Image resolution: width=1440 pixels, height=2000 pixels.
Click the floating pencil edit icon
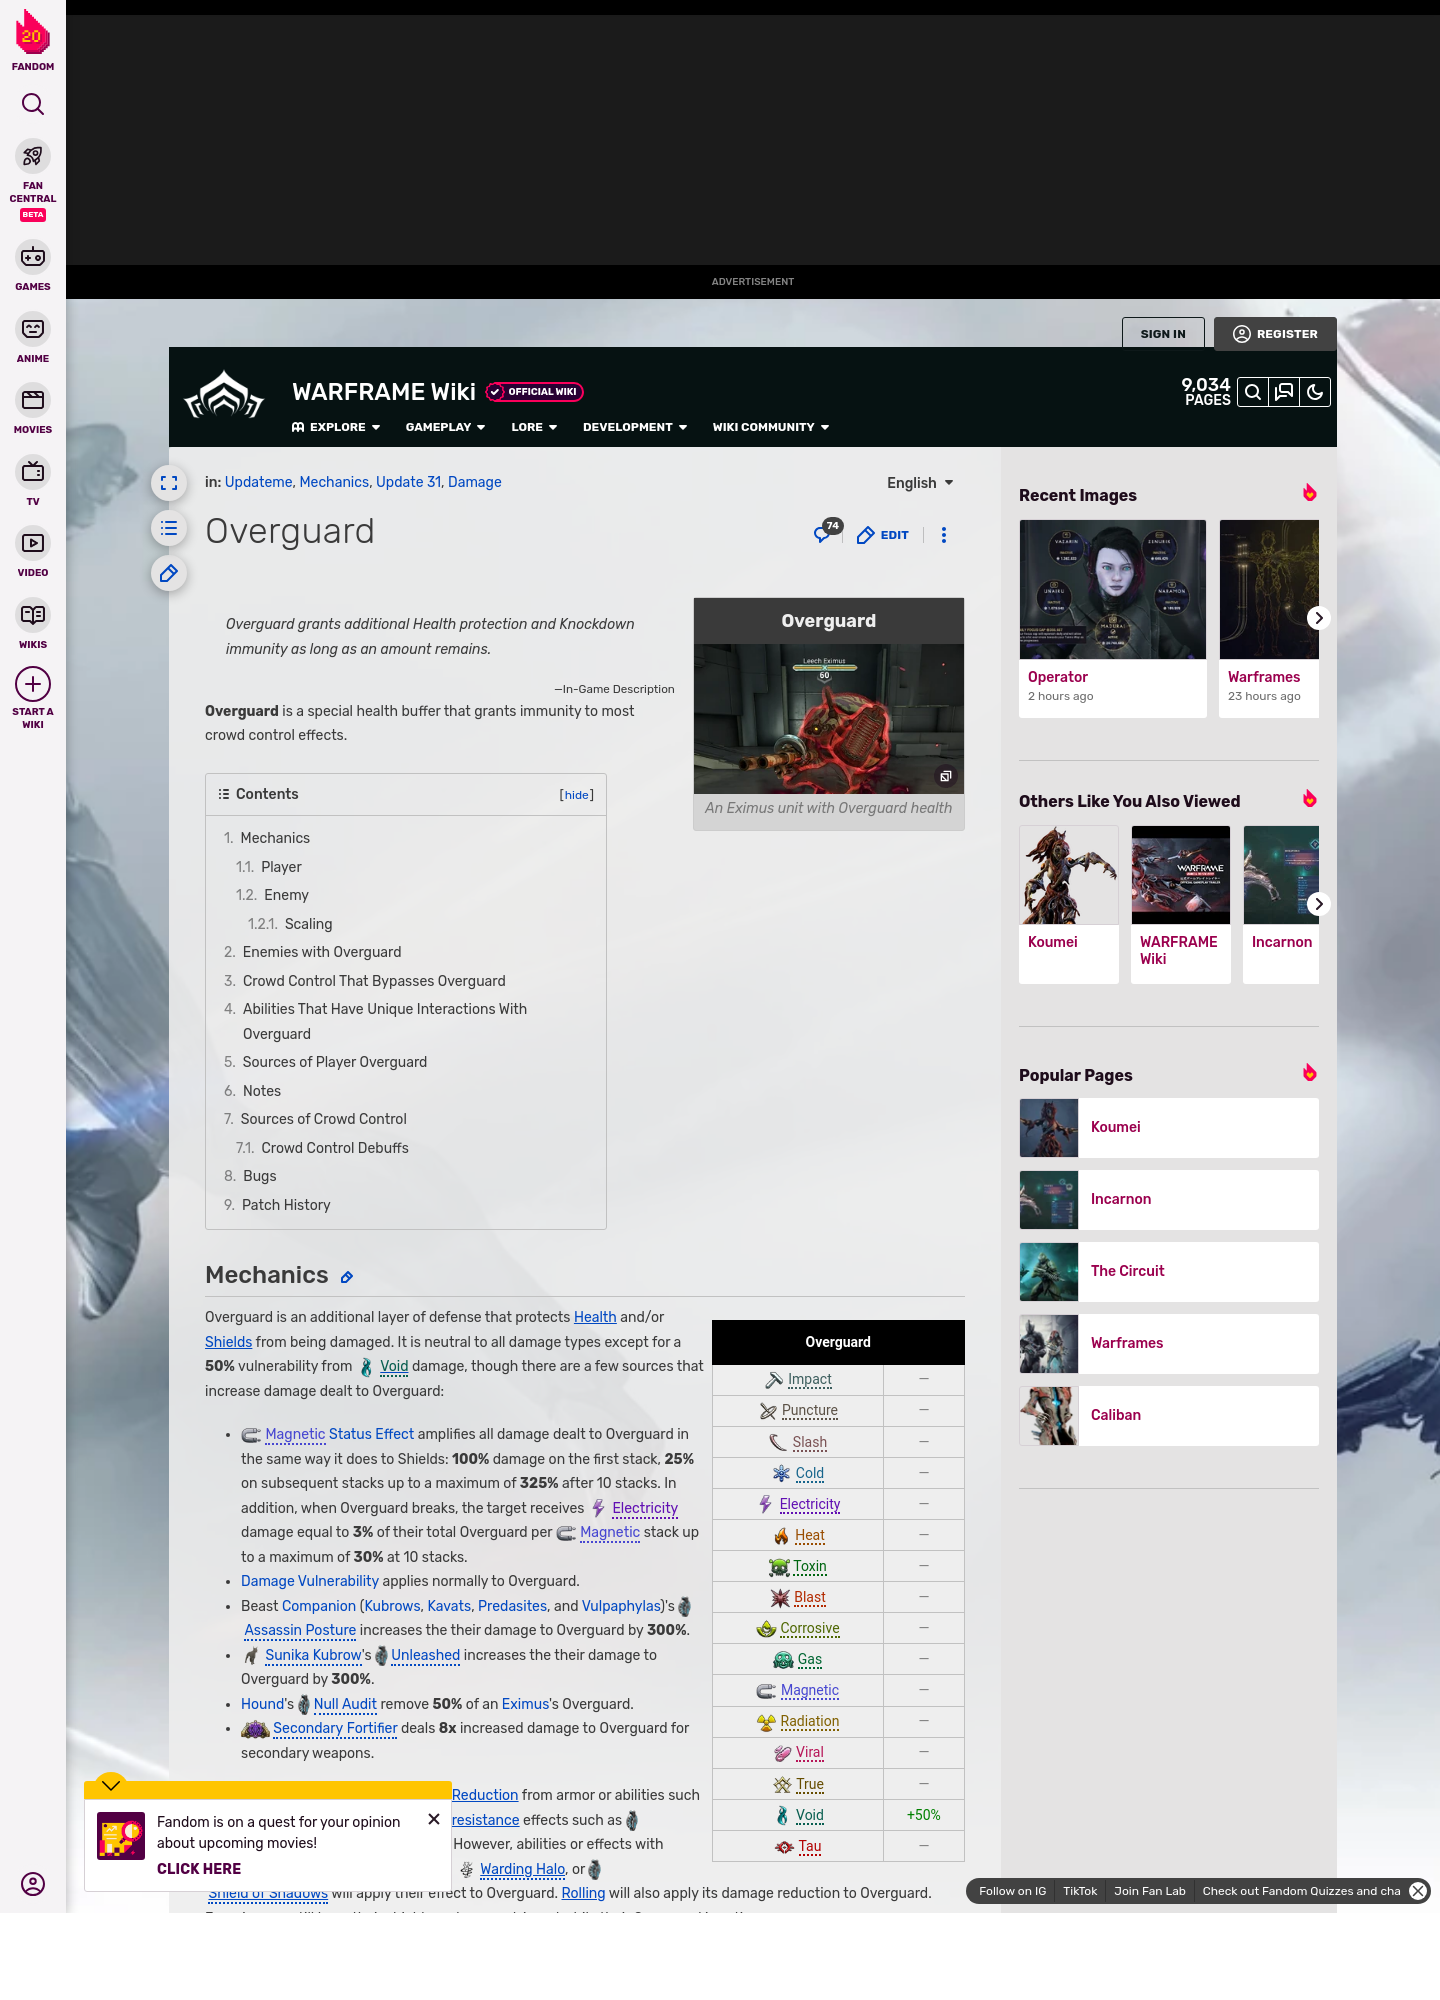pos(169,573)
